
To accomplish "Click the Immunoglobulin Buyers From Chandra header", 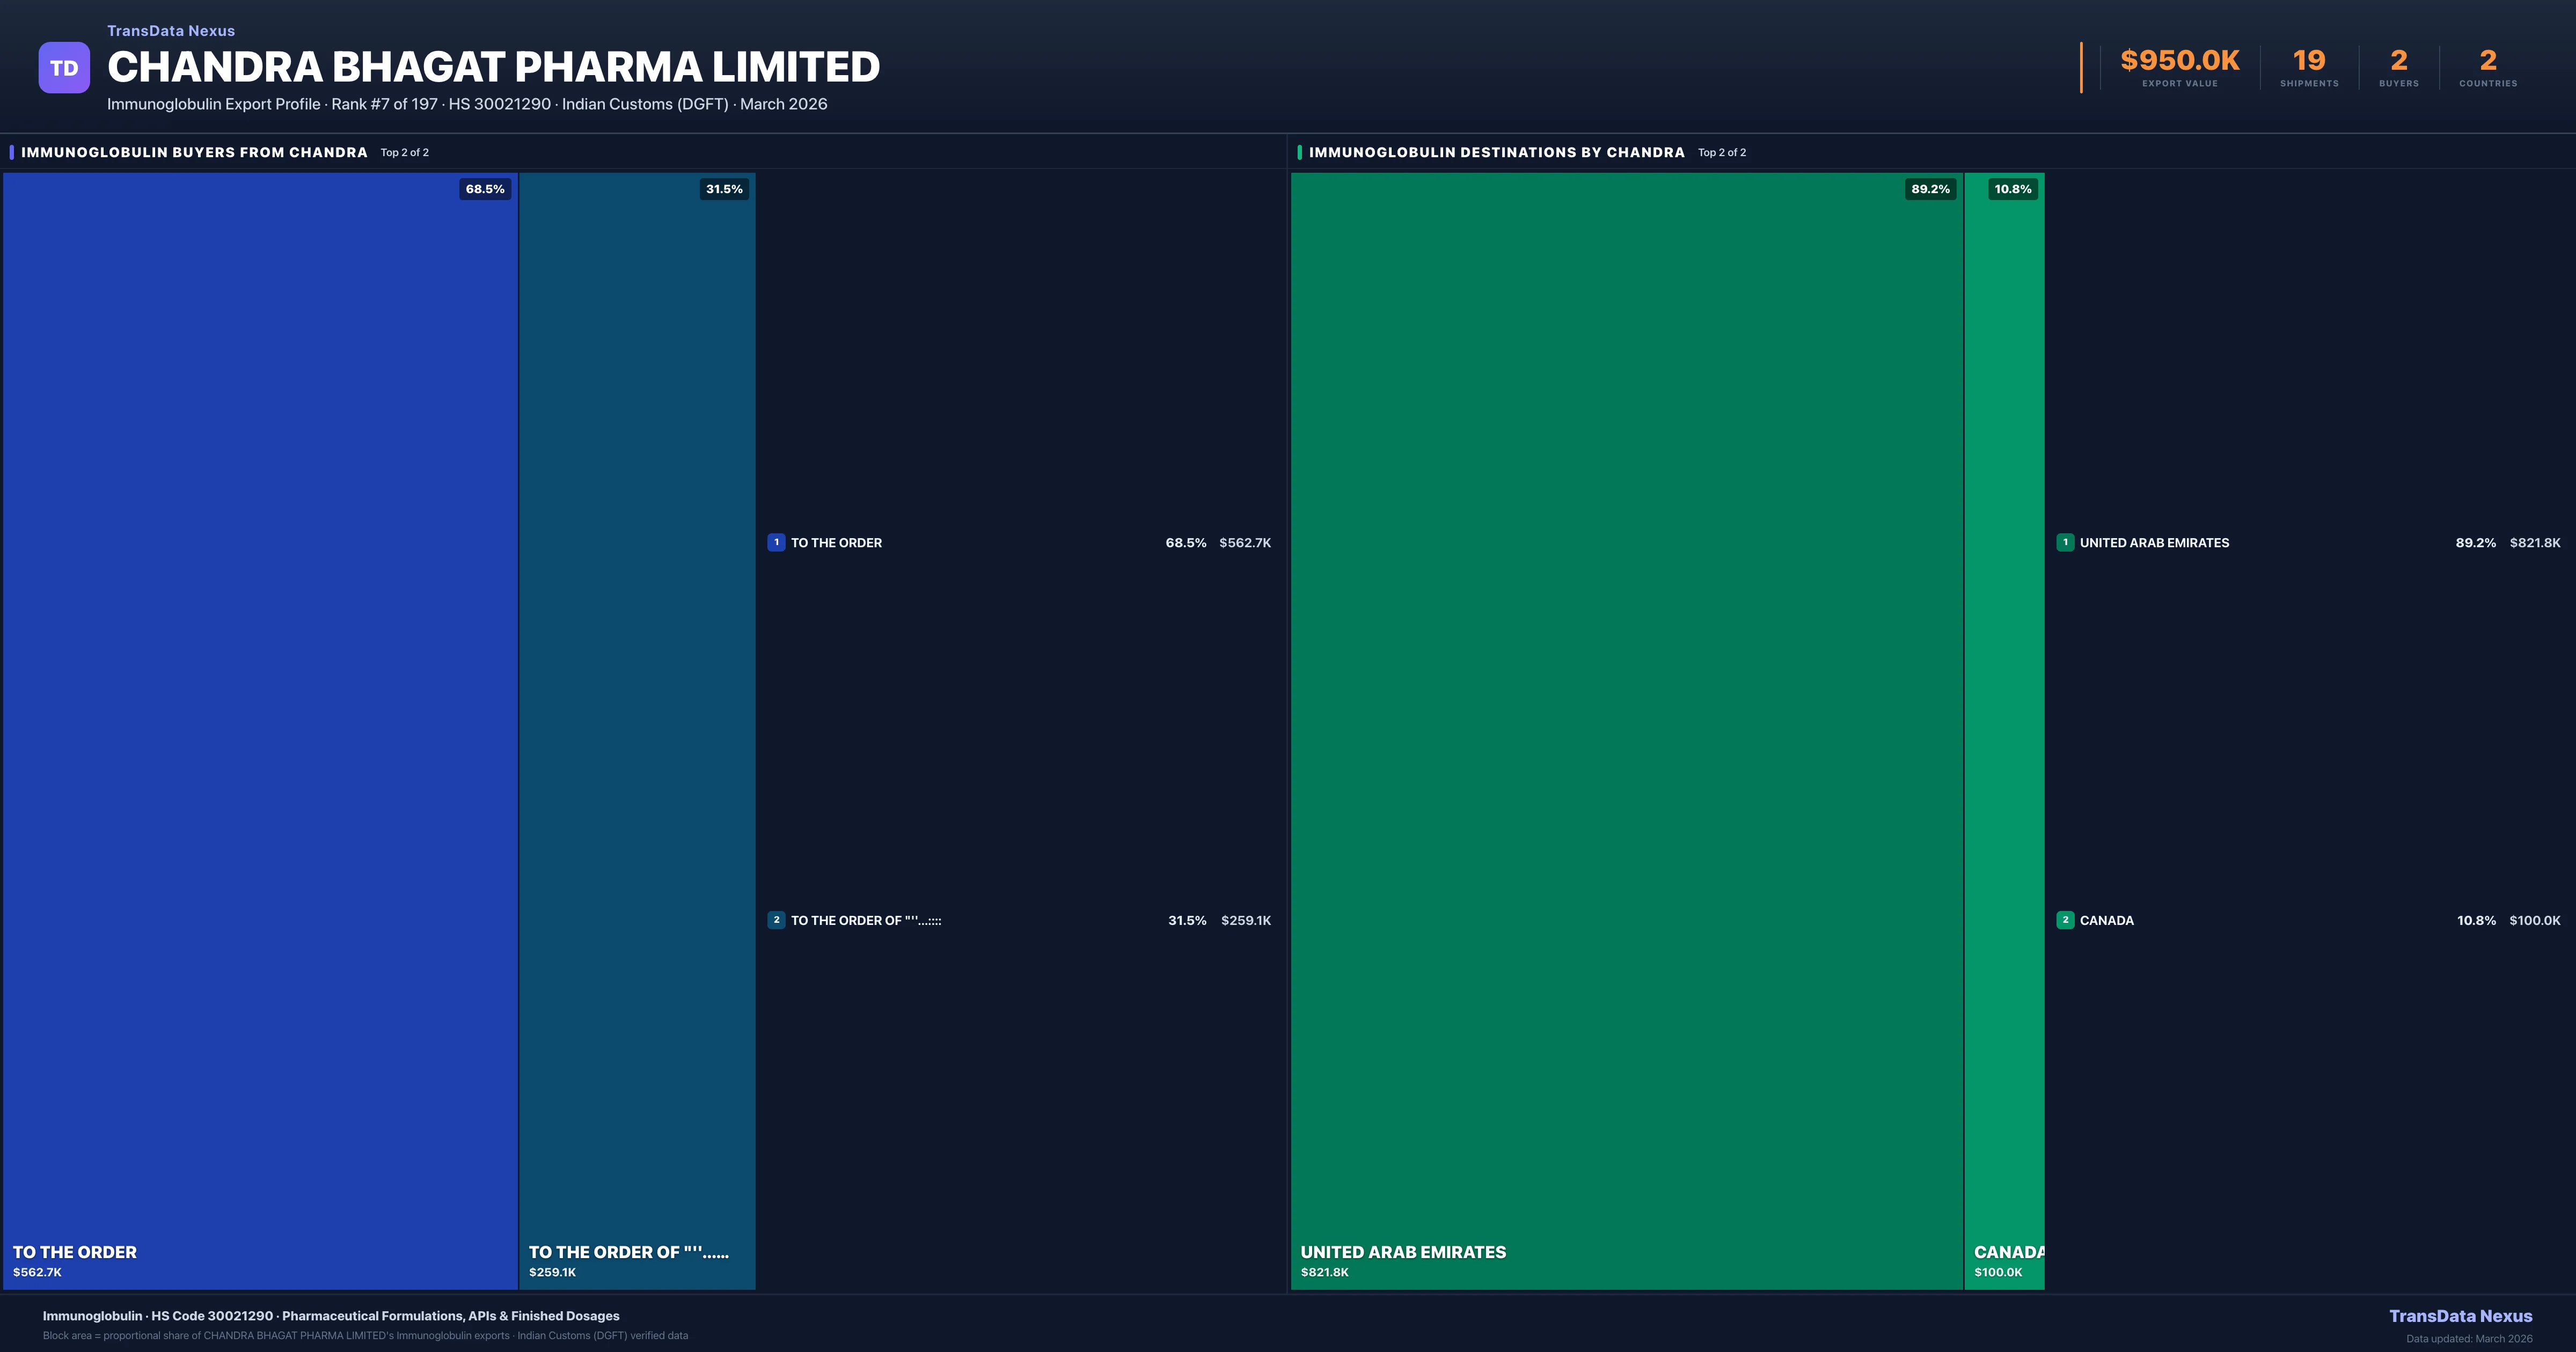I will coord(194,152).
